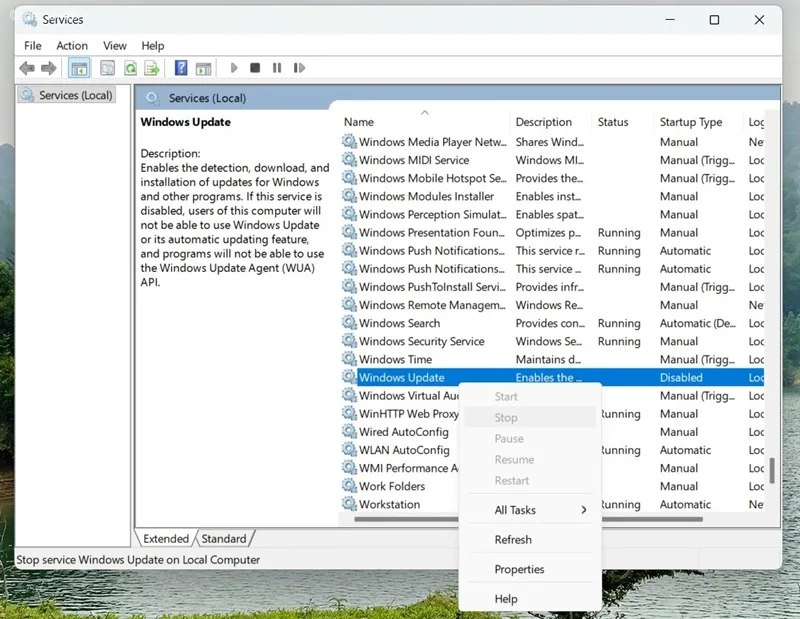Select the Windows Time service

tap(553, 359)
